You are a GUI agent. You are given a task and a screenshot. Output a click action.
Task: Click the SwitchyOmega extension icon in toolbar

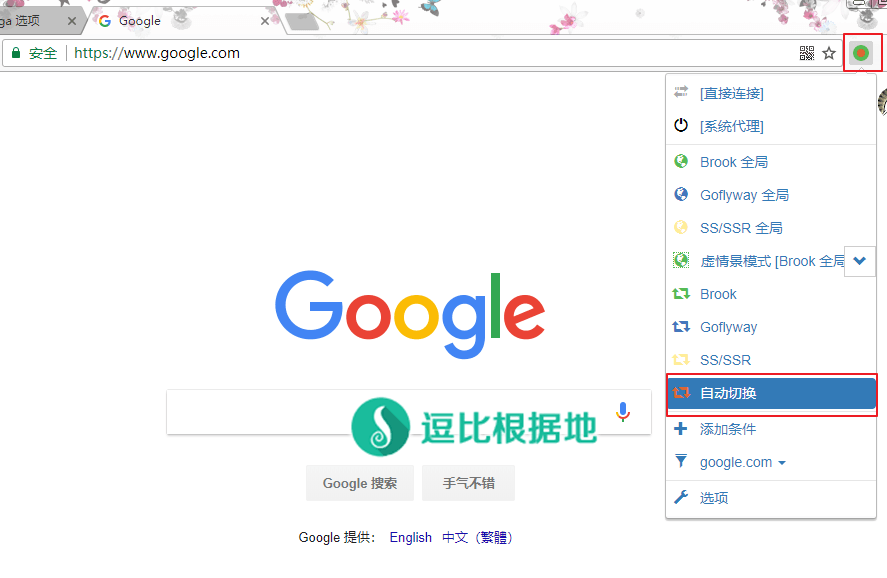coord(860,53)
